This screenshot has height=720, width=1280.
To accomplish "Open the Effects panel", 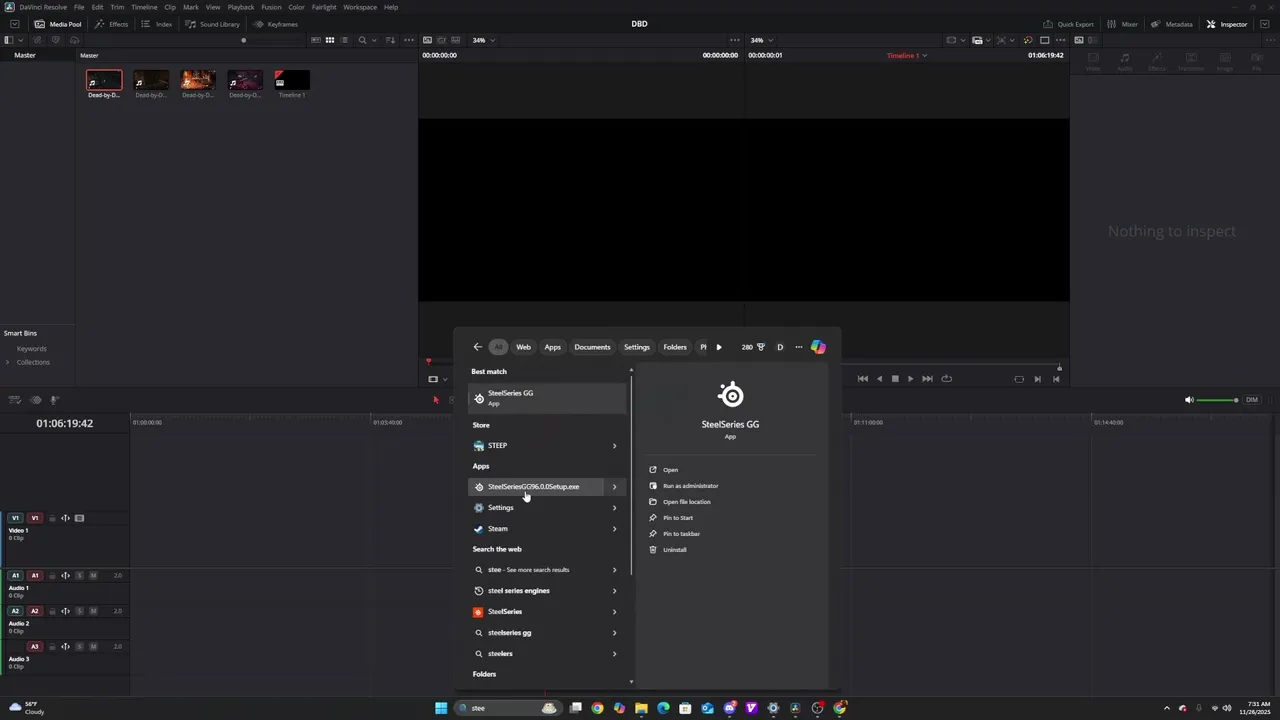I will [112, 24].
